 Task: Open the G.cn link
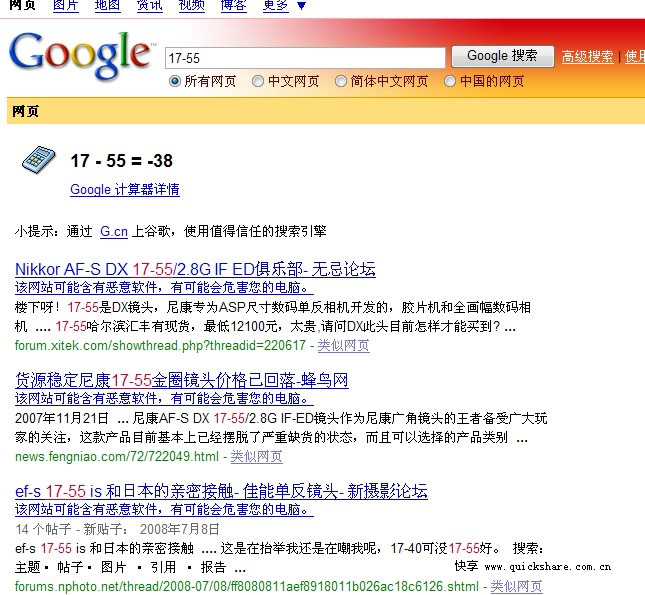114,231
